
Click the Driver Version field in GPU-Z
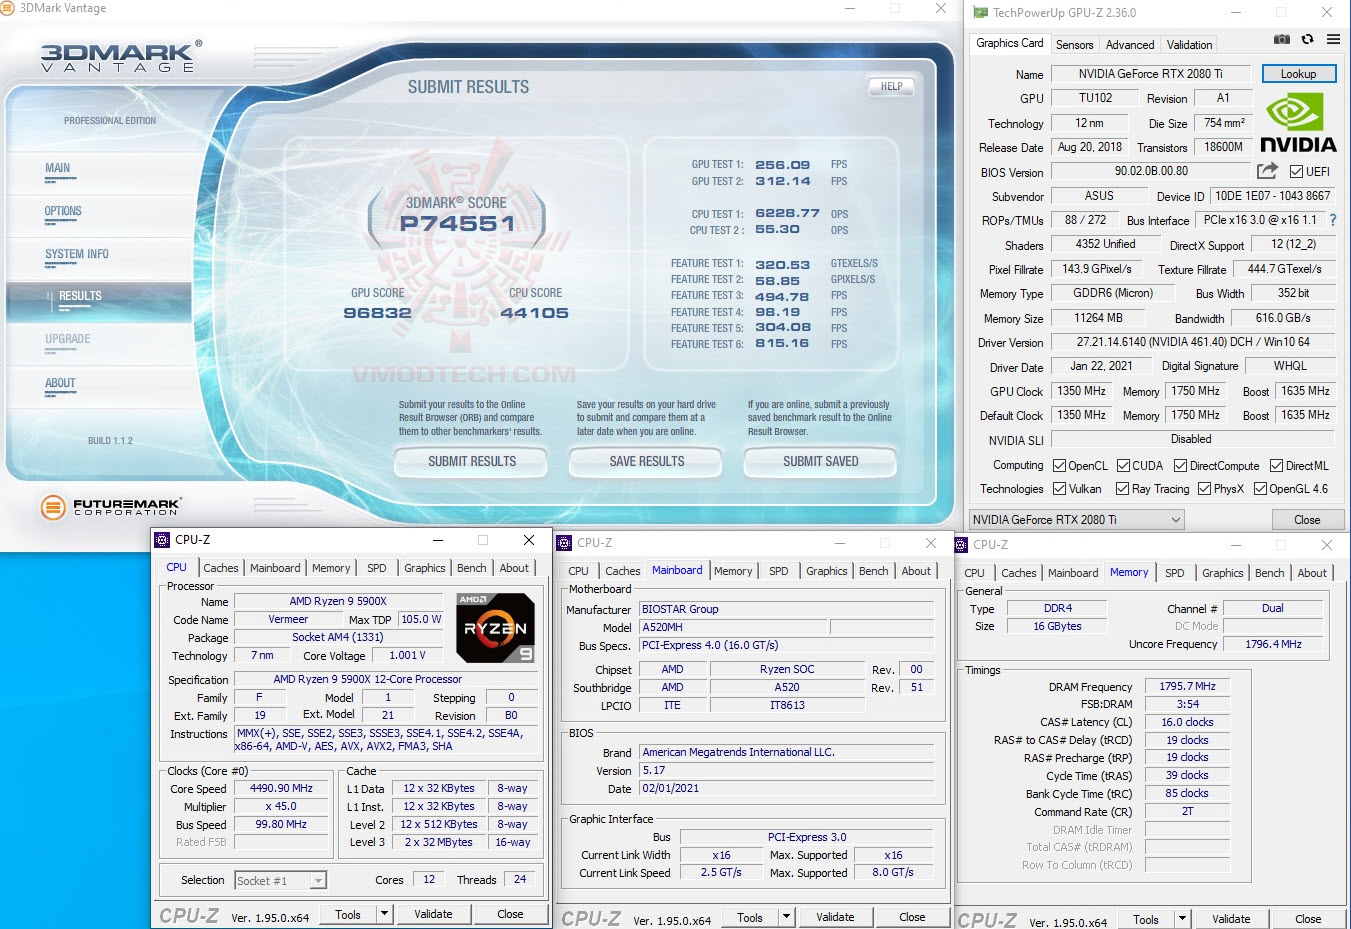(1193, 342)
